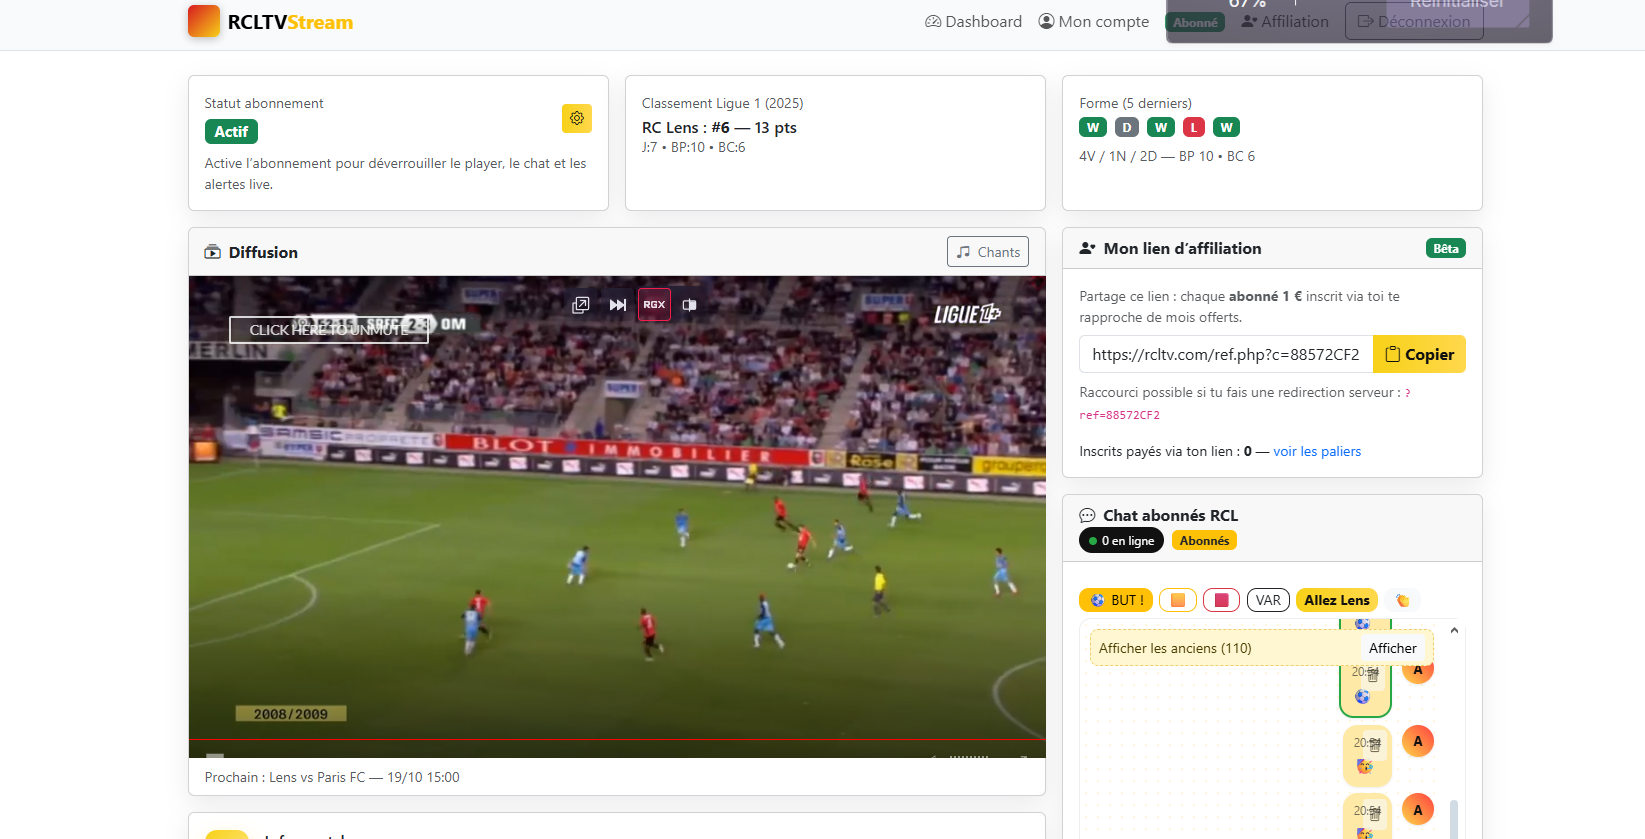
Task: Send clapping hands emoji reaction
Action: 1402,600
